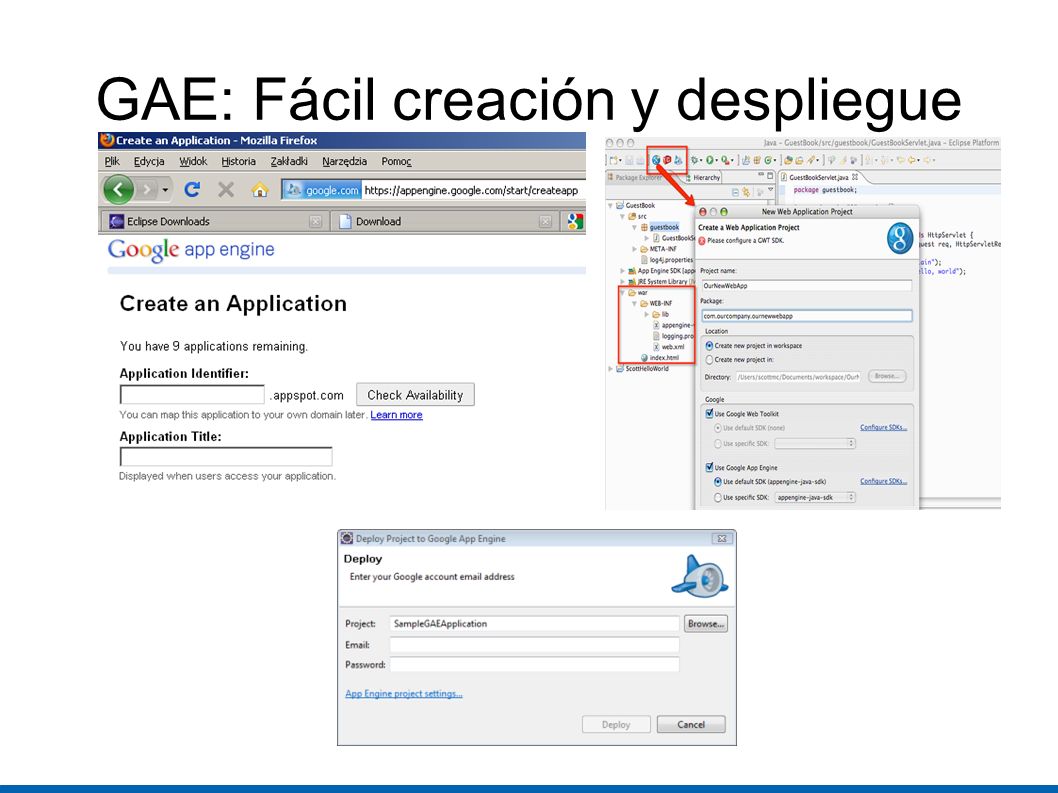The width and height of the screenshot is (1058, 793).
Task: Switch to Download tab in Firefox
Action: pyautogui.click(x=445, y=221)
